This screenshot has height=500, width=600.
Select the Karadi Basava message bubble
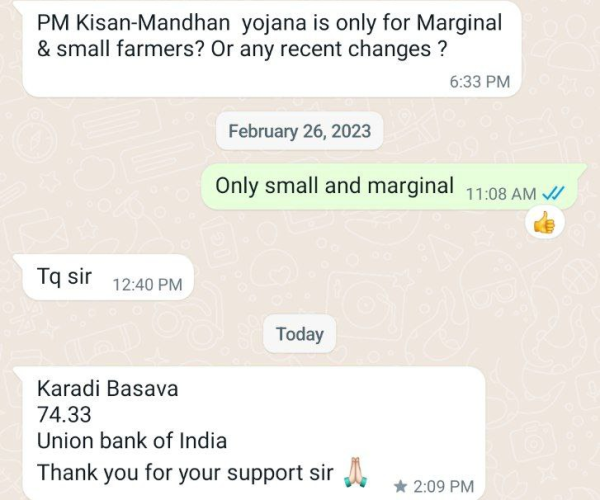(x=251, y=433)
